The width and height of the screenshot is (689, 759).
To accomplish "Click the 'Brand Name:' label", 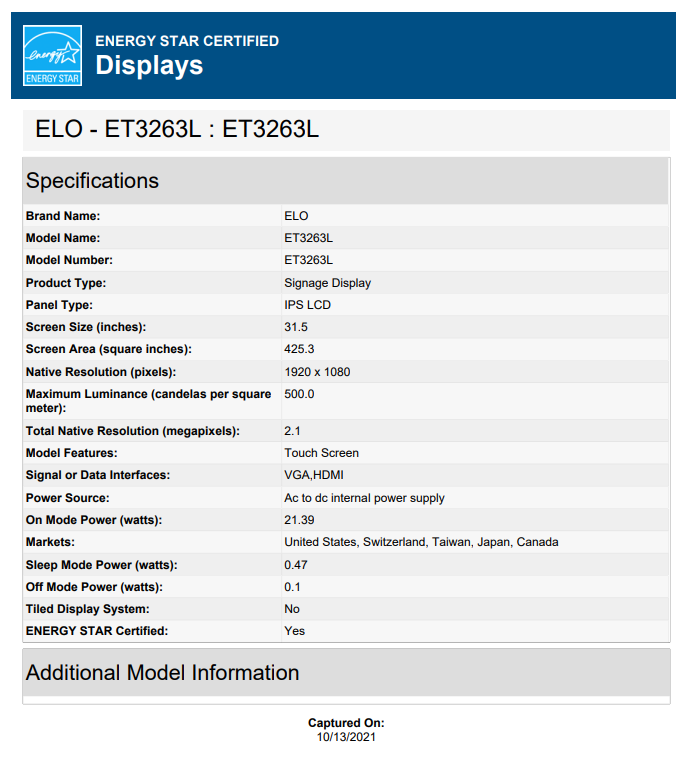I will [63, 216].
